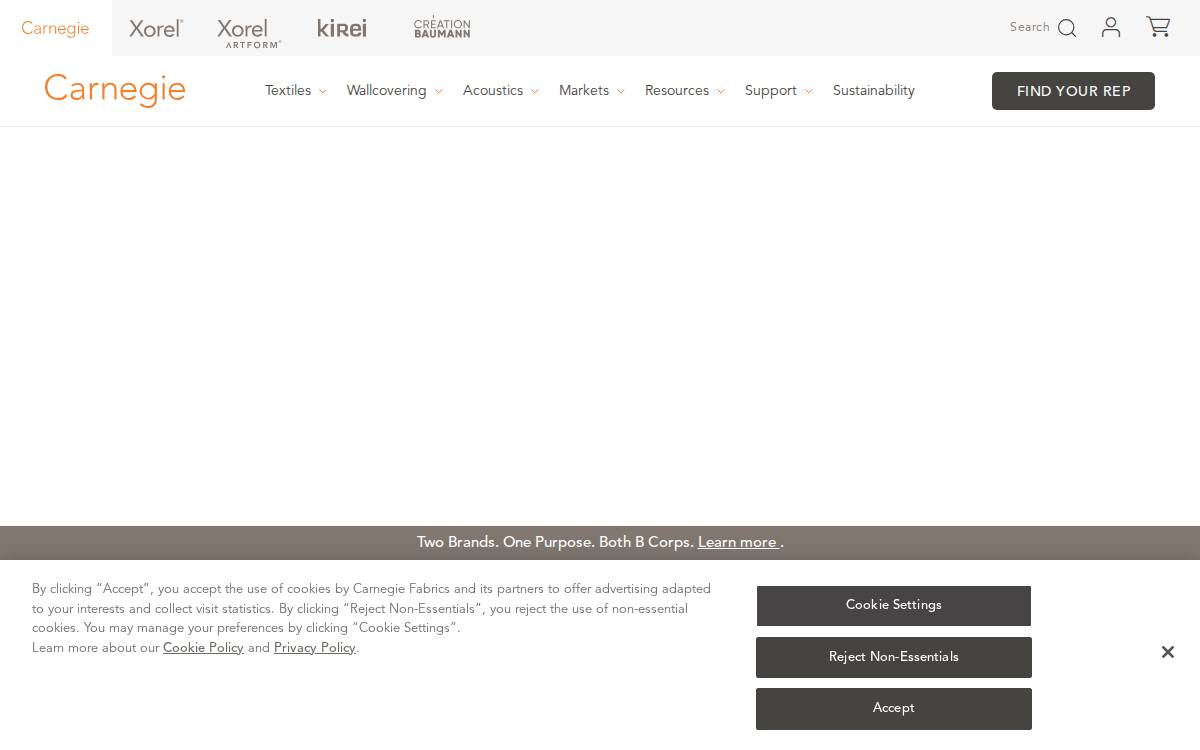Switch to the Xorel brand tab
Image resolution: width=1200 pixels, height=750 pixels.
(156, 28)
